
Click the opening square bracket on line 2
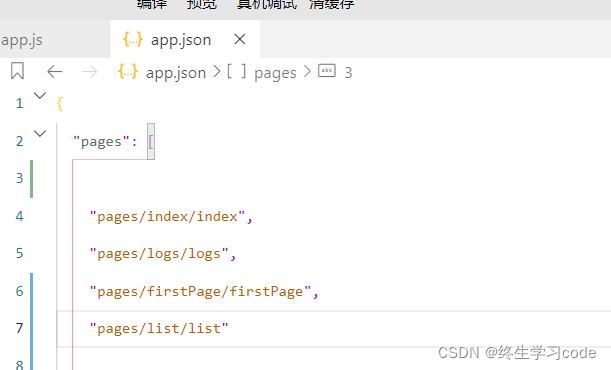coord(151,141)
